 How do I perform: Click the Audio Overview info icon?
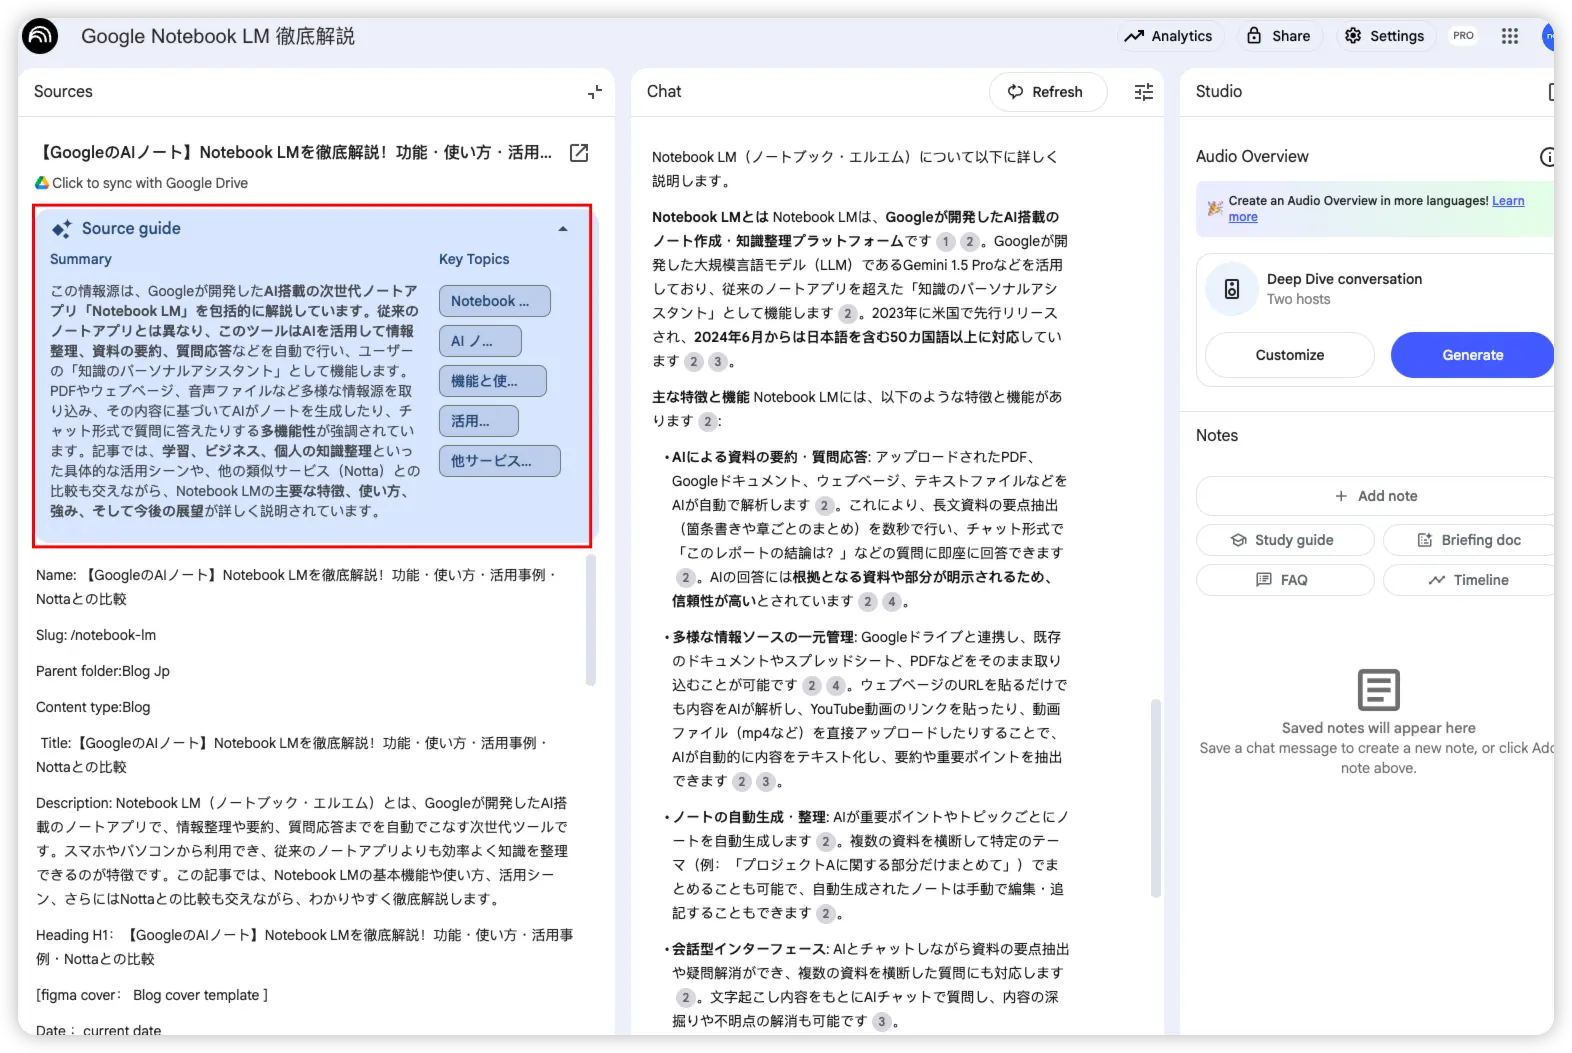coord(1547,157)
